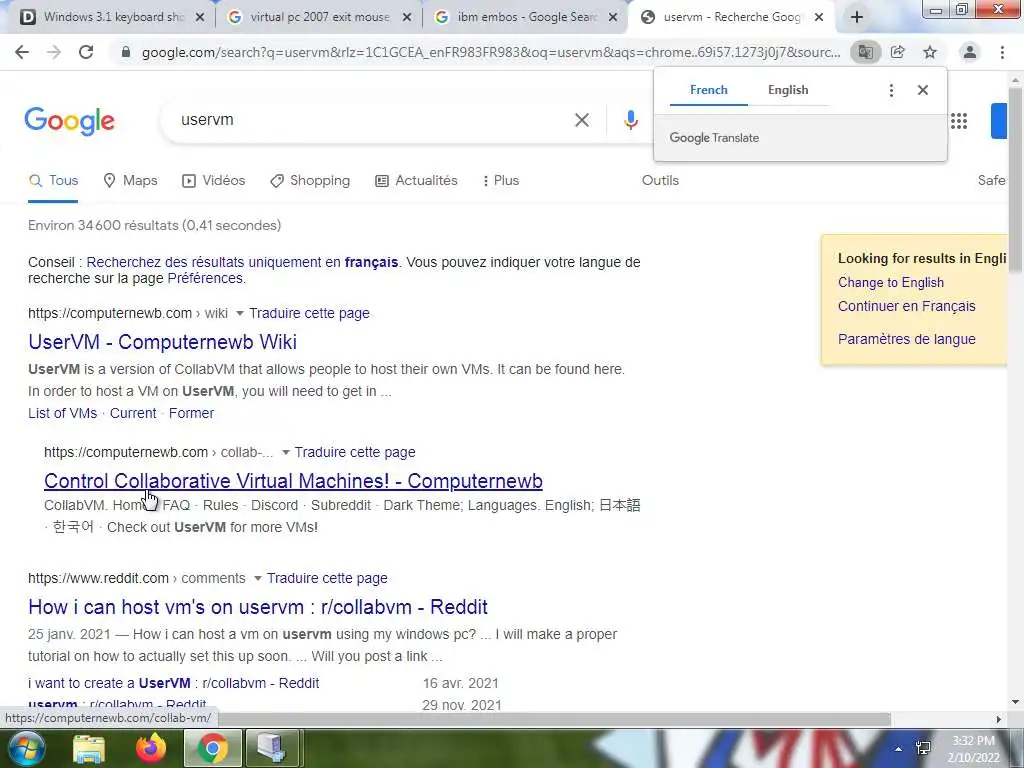Select the Vidéos search filter
This screenshot has width=1024, height=768.
click(214, 181)
